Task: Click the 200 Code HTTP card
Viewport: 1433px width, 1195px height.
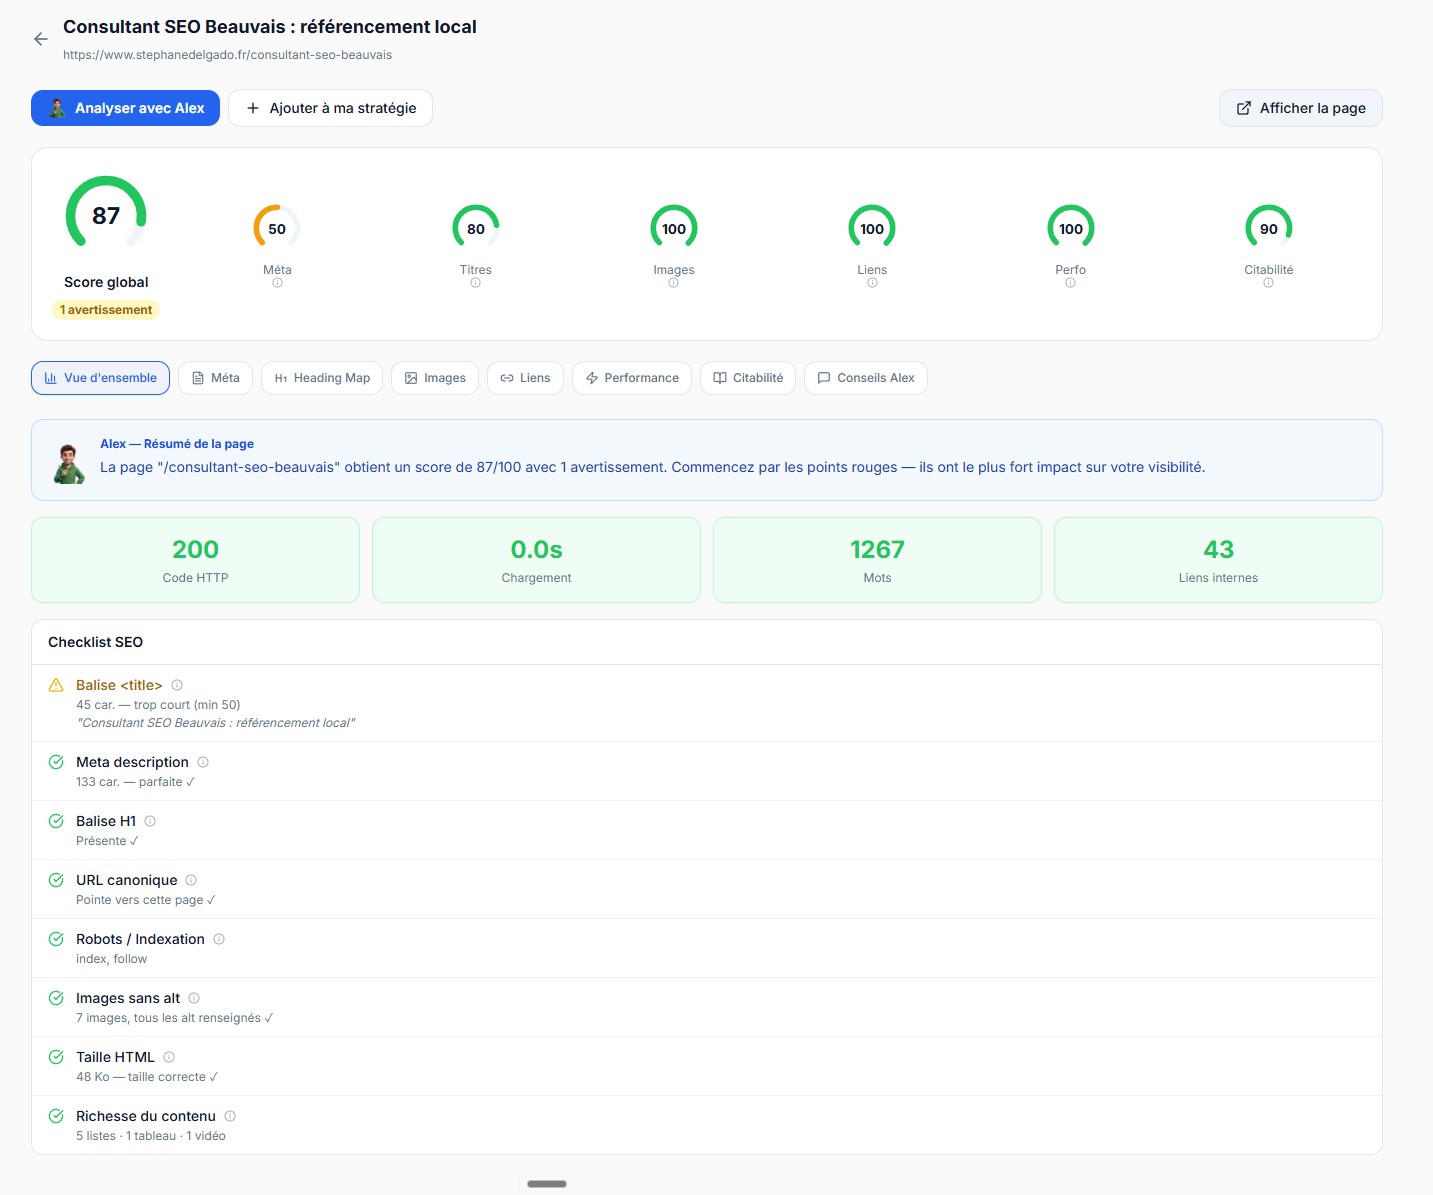Action: 195,560
